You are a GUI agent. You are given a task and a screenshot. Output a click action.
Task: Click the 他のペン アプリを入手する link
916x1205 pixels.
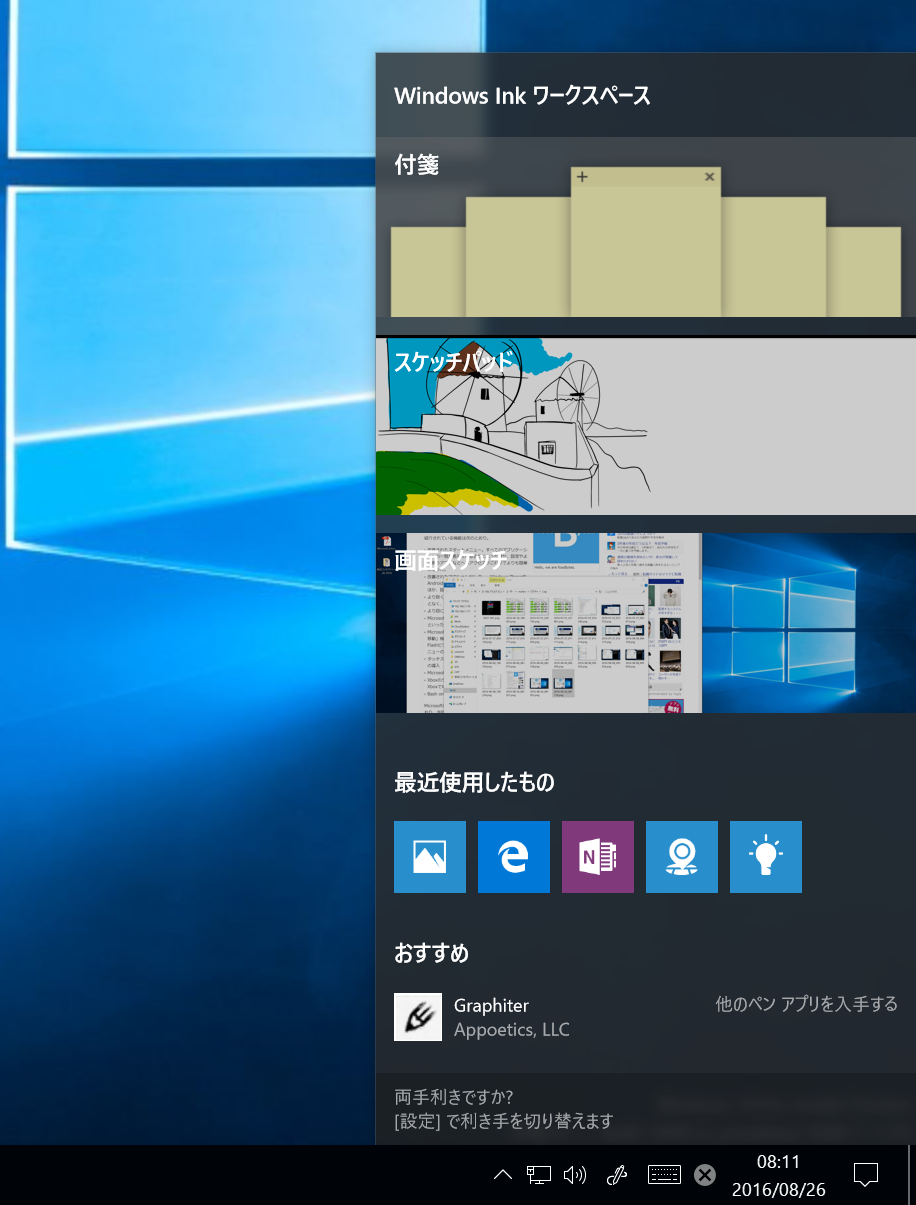pos(806,1004)
